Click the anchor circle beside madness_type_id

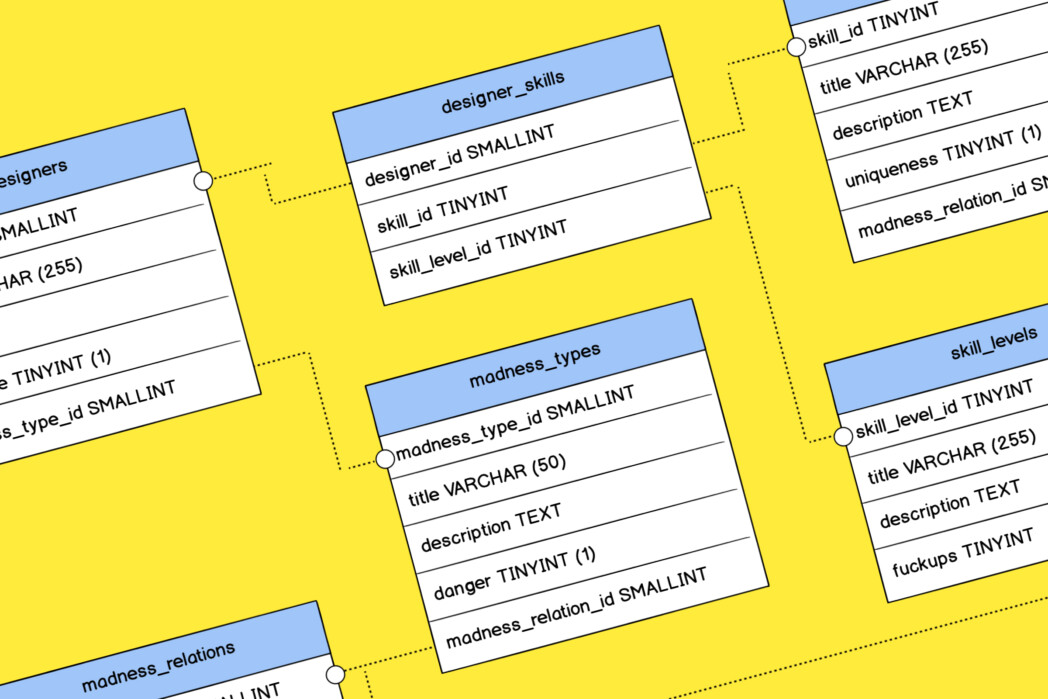(x=385, y=459)
